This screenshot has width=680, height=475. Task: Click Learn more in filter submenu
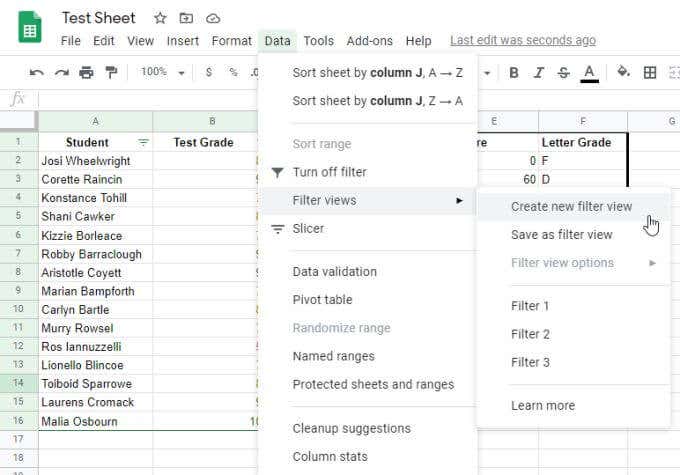pyautogui.click(x=542, y=406)
